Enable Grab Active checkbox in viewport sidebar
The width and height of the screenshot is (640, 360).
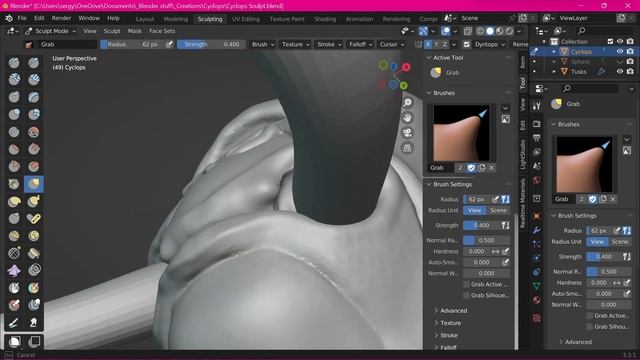pyautogui.click(x=466, y=284)
